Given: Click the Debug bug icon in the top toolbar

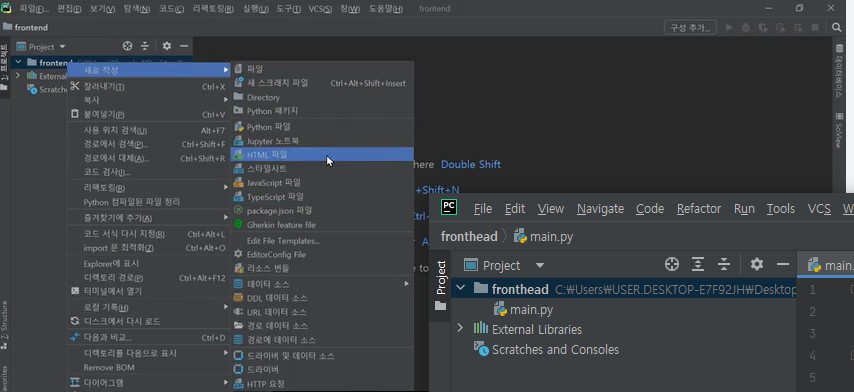Looking at the screenshot, I should [746, 27].
